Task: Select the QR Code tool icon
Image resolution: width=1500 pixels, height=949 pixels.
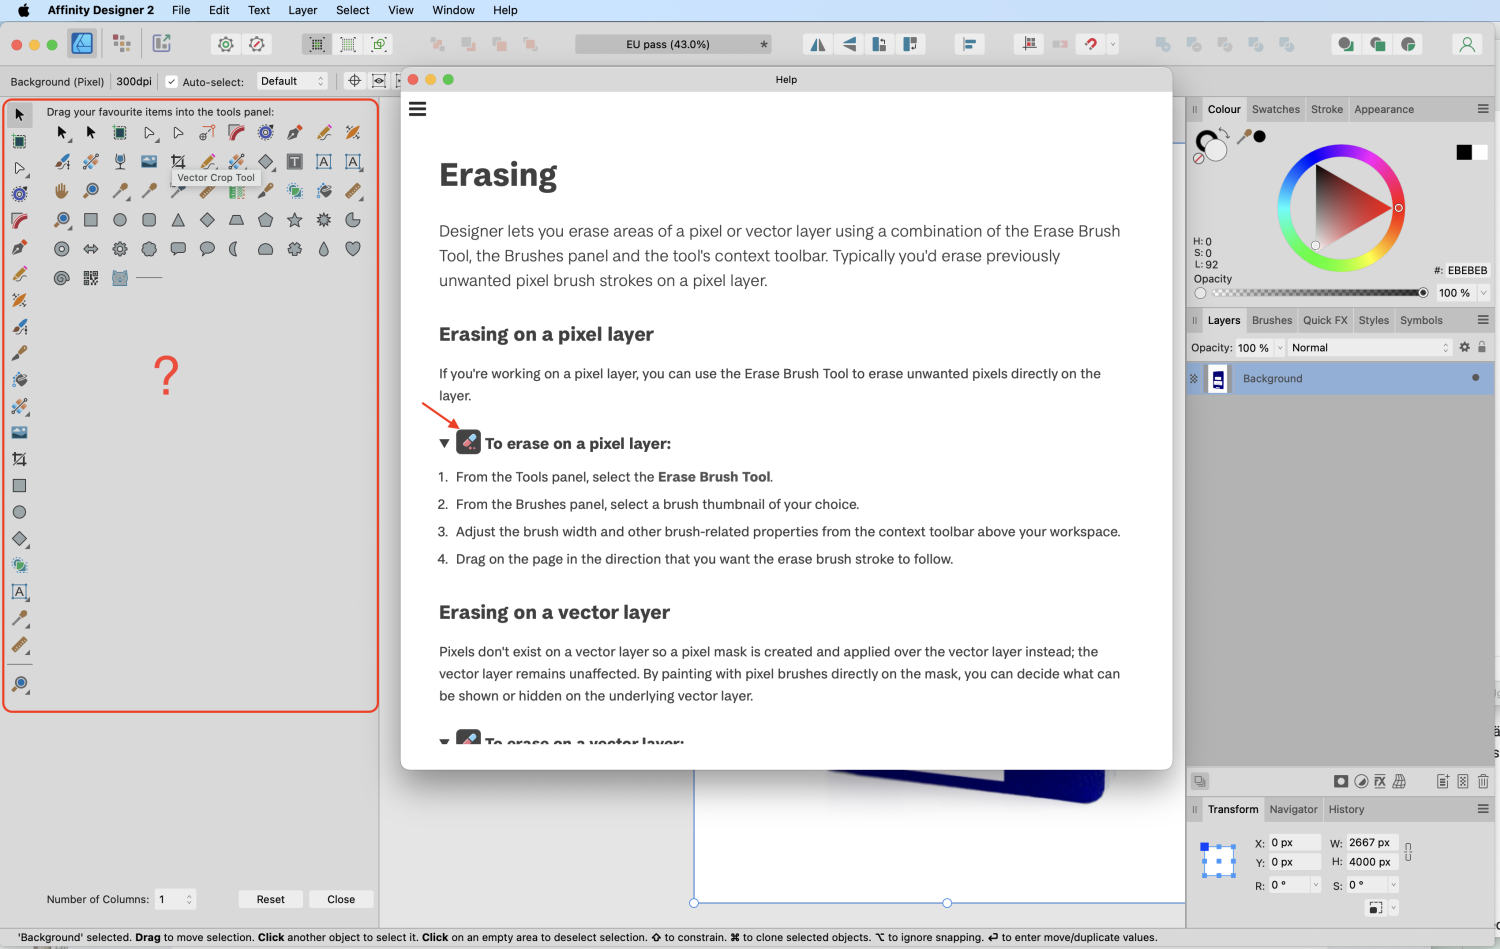Action: [90, 277]
